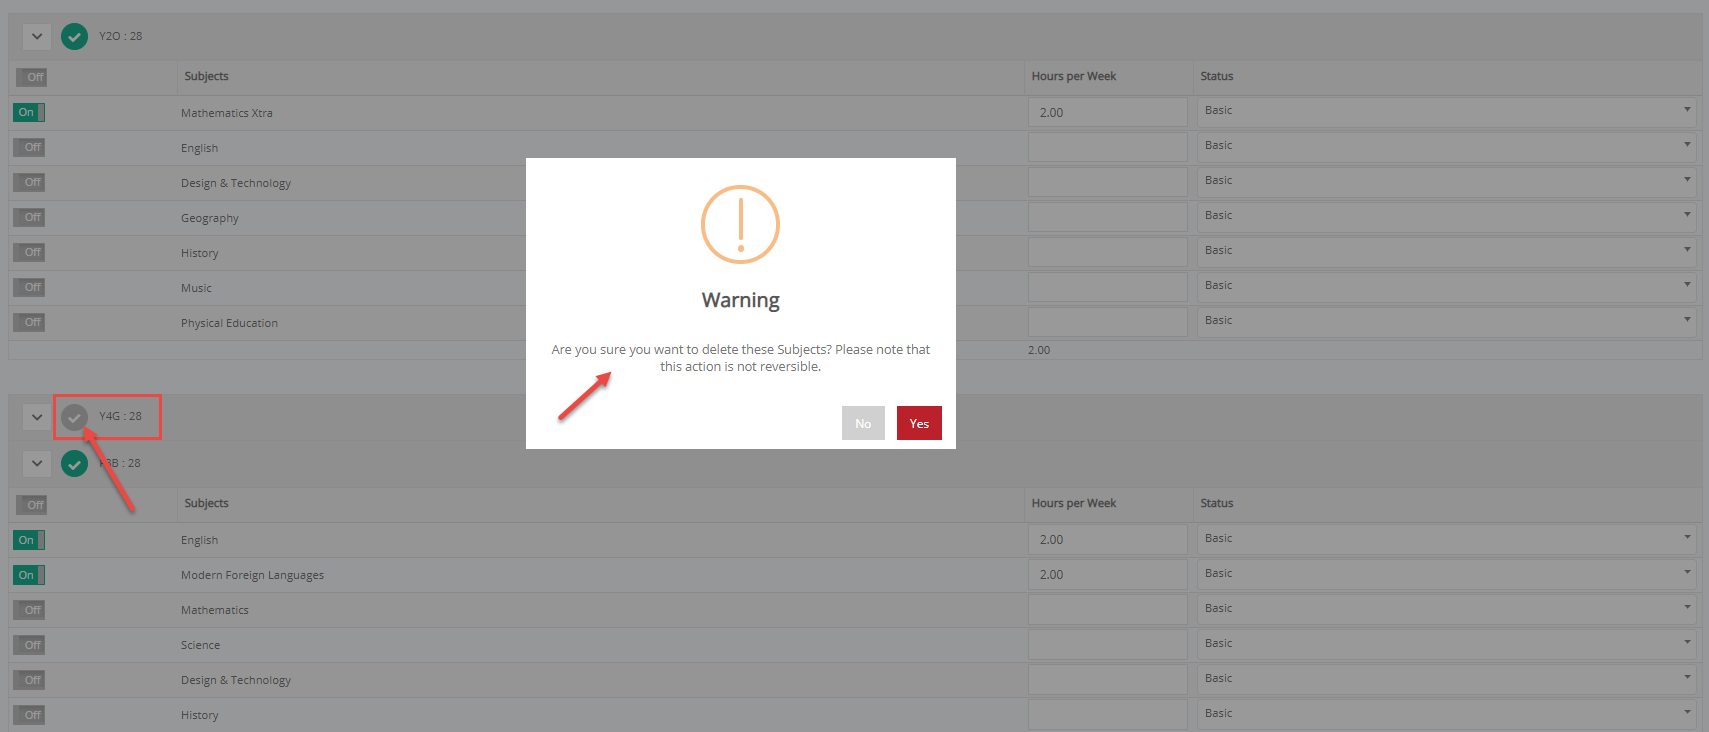The height and width of the screenshot is (732, 1709).
Task: Toggle the master switch in the second Subjects header
Action: click(x=31, y=505)
